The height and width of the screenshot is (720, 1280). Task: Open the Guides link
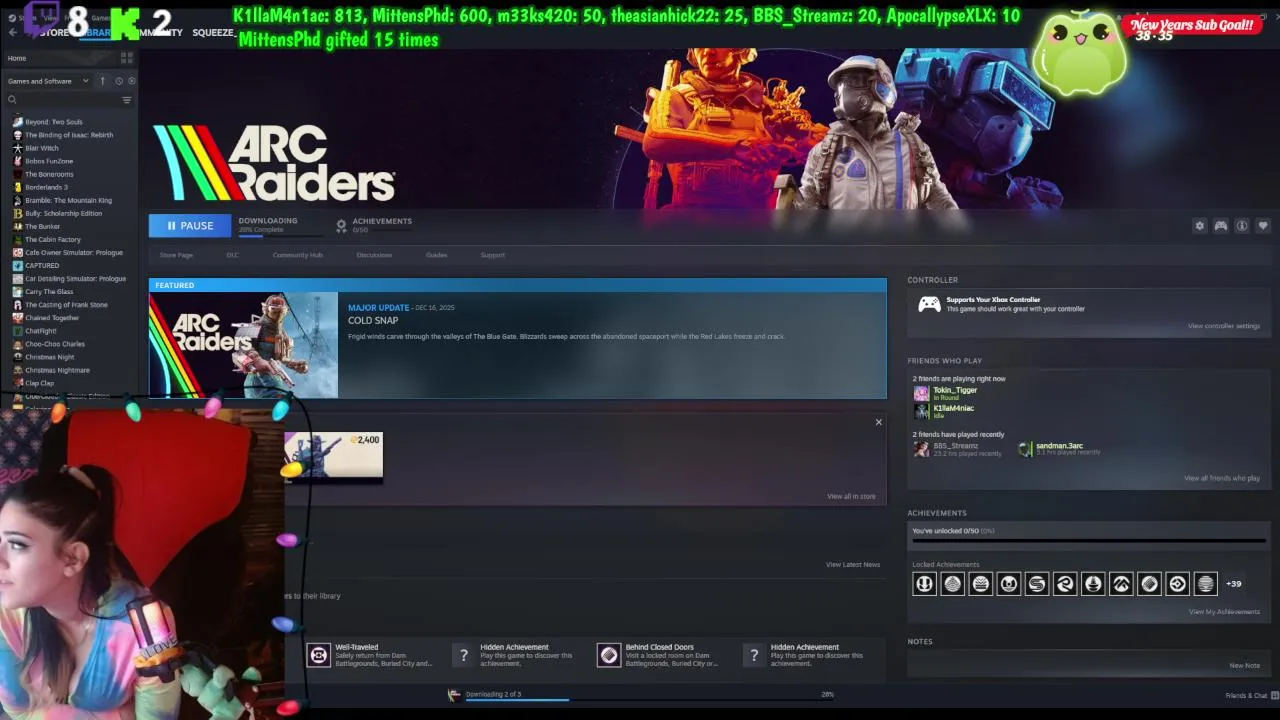tap(436, 255)
